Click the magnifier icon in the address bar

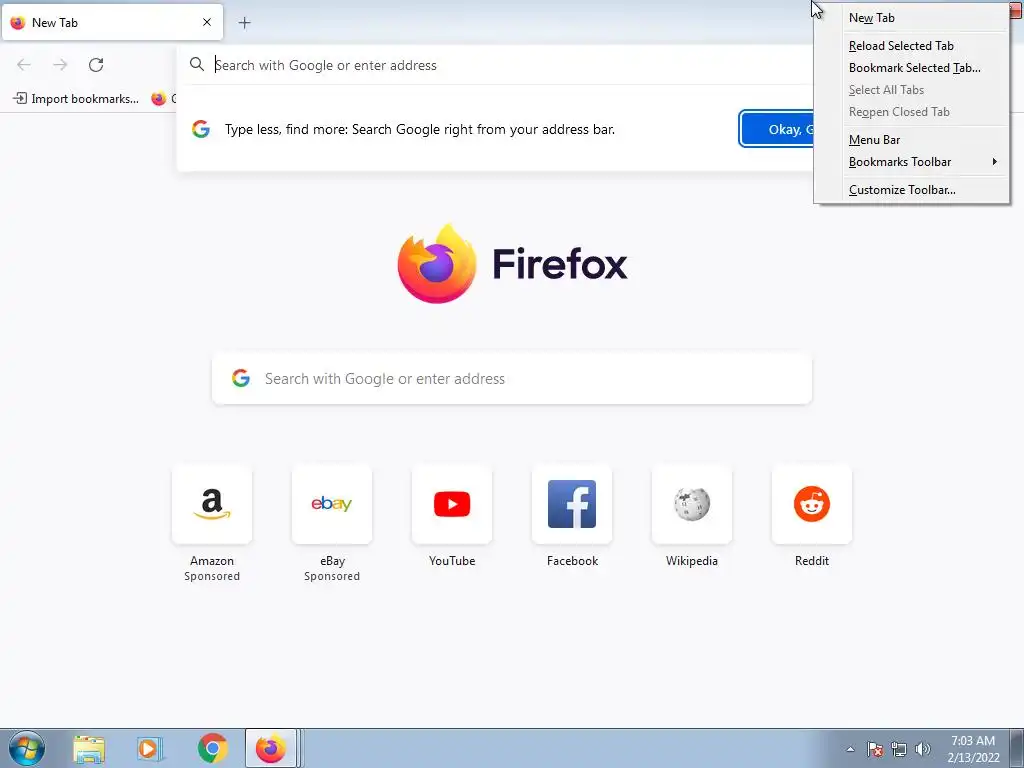pyautogui.click(x=197, y=64)
